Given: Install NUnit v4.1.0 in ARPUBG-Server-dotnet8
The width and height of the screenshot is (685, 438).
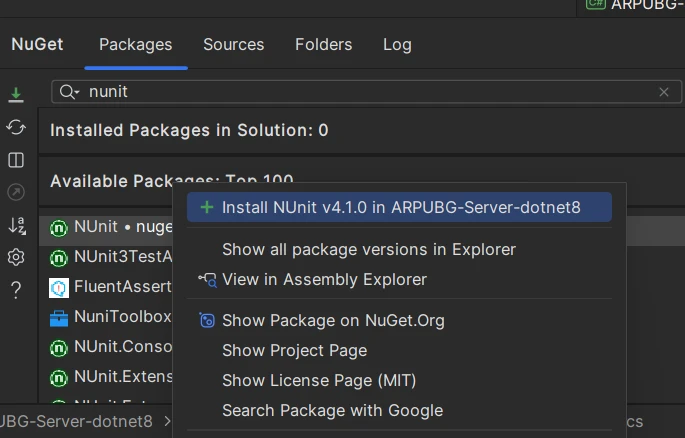Looking at the screenshot, I should coord(401,207).
